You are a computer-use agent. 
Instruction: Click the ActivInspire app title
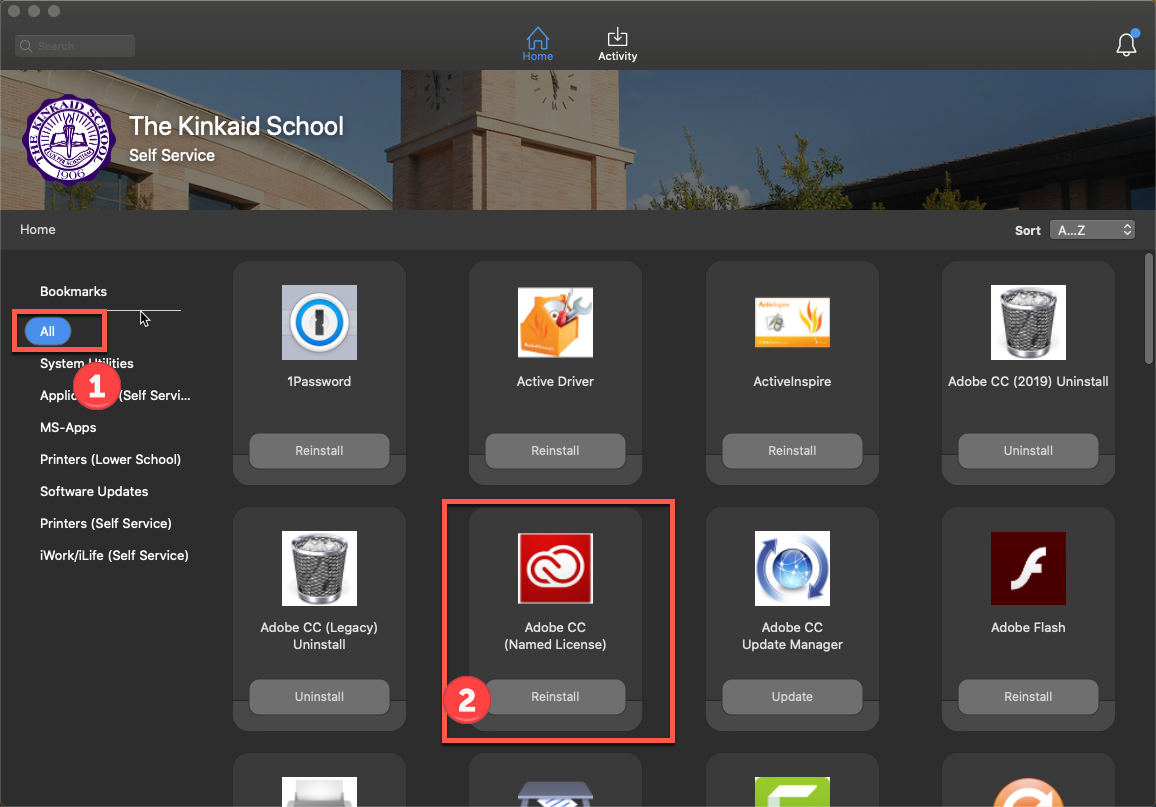coord(792,381)
